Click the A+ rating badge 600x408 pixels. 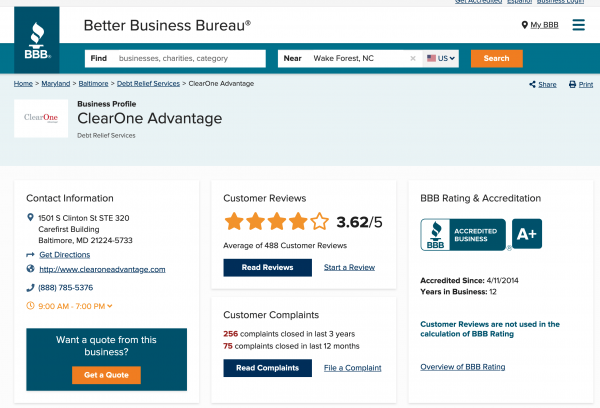pos(527,233)
